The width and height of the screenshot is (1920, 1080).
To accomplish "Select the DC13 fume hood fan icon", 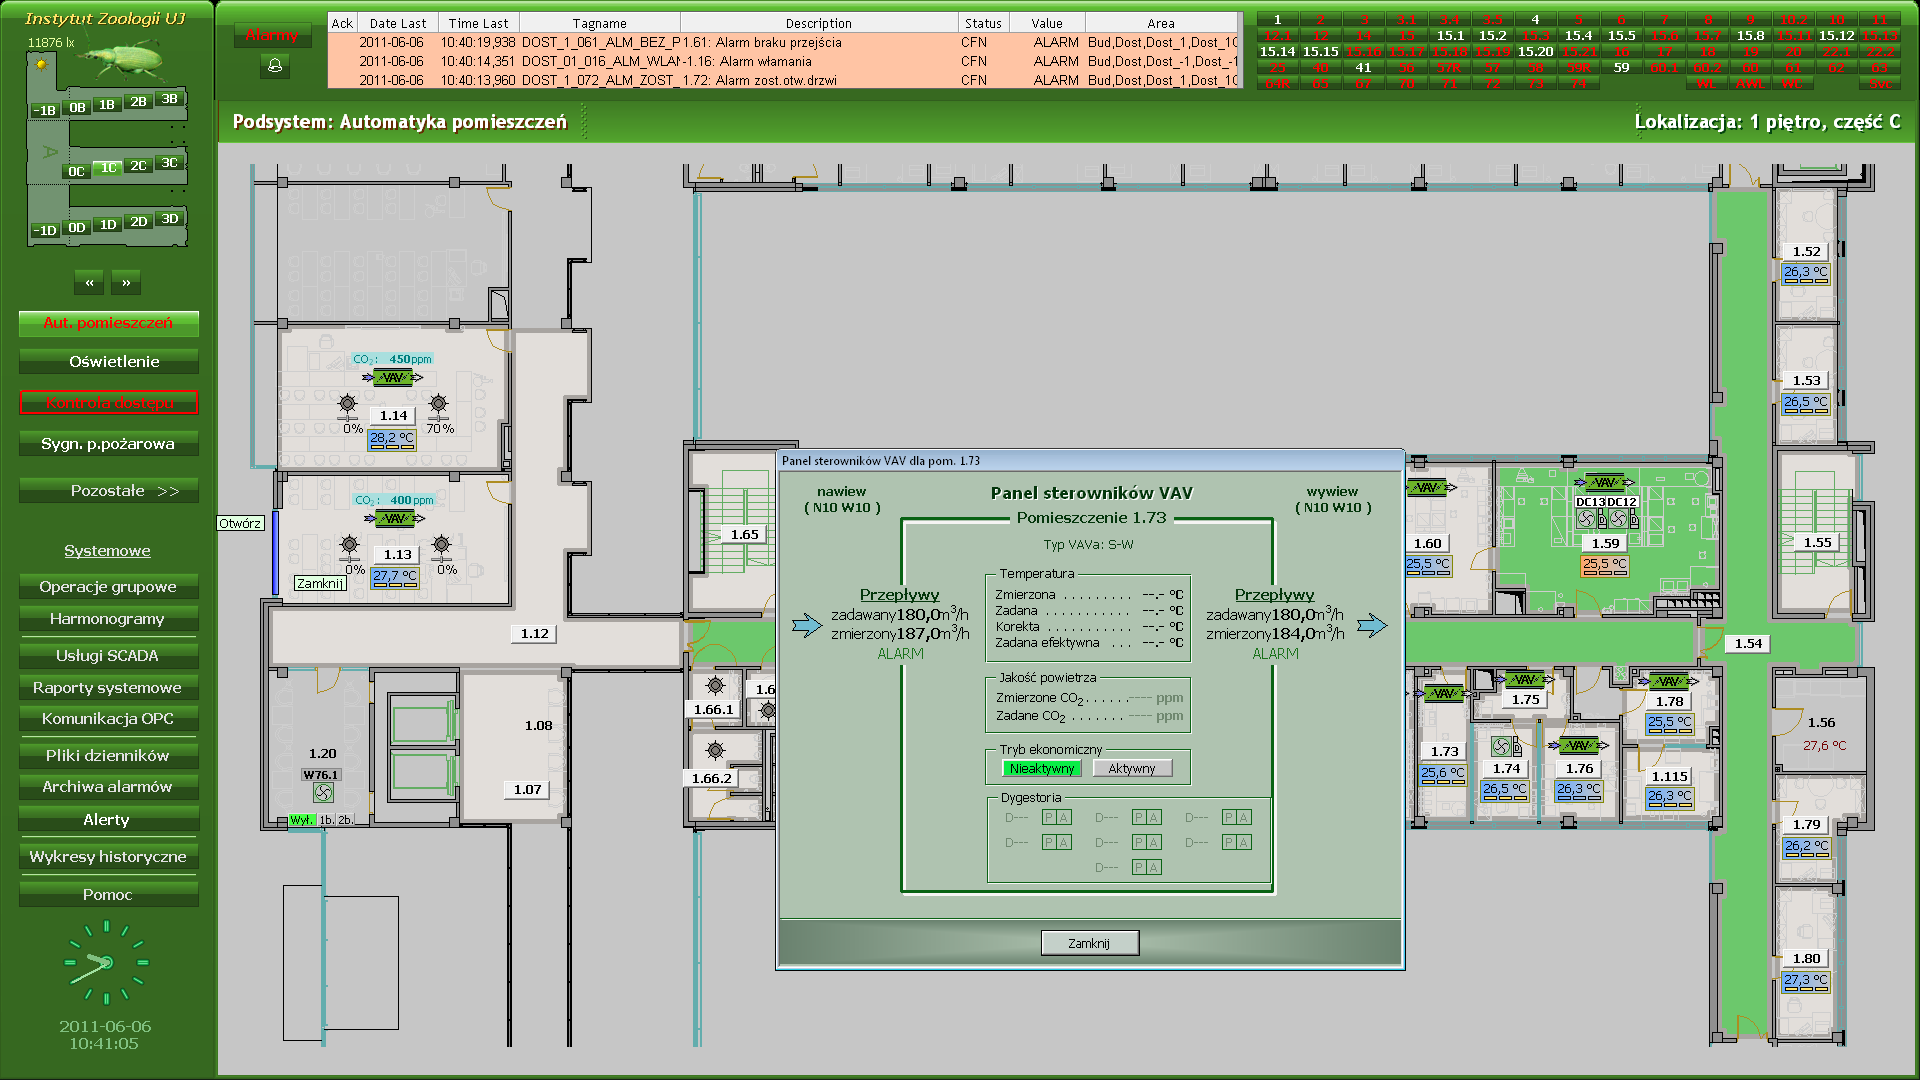I will (x=1586, y=519).
